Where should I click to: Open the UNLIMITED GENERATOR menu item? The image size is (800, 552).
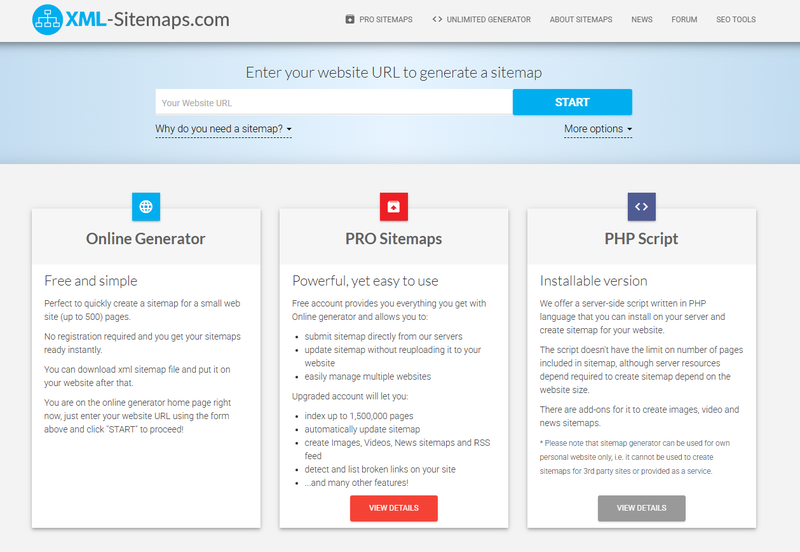(x=488, y=19)
